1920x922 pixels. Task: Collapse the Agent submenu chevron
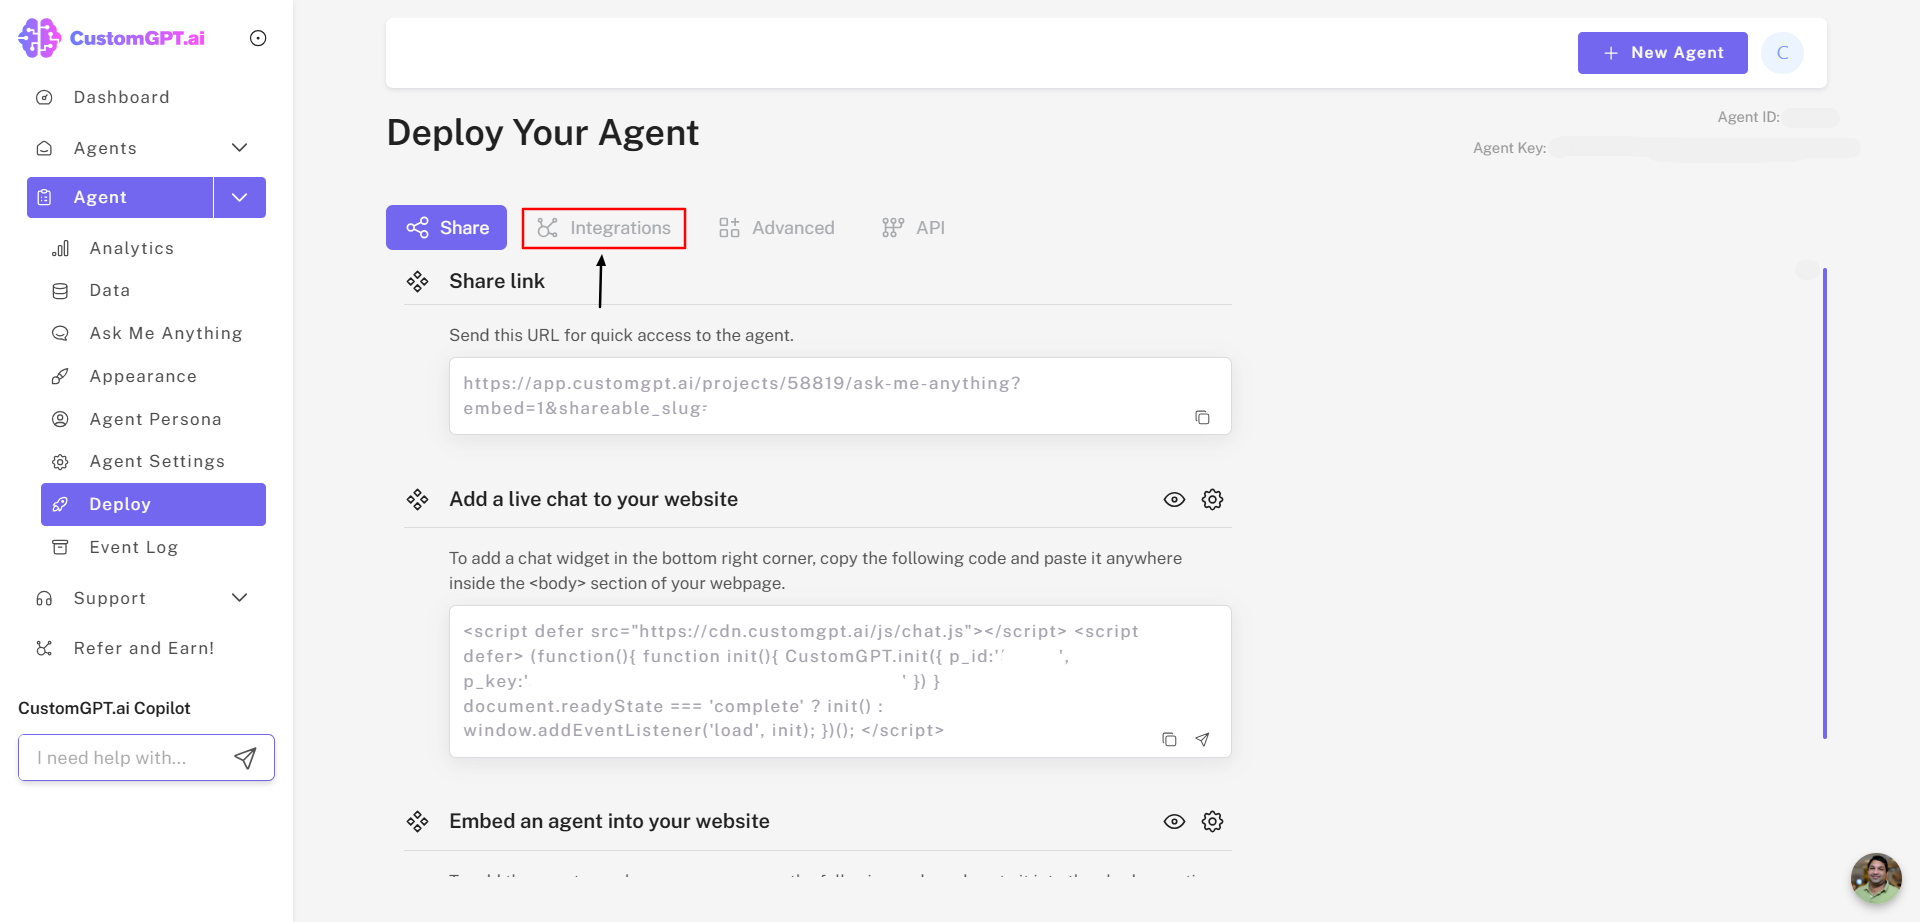[x=240, y=197]
